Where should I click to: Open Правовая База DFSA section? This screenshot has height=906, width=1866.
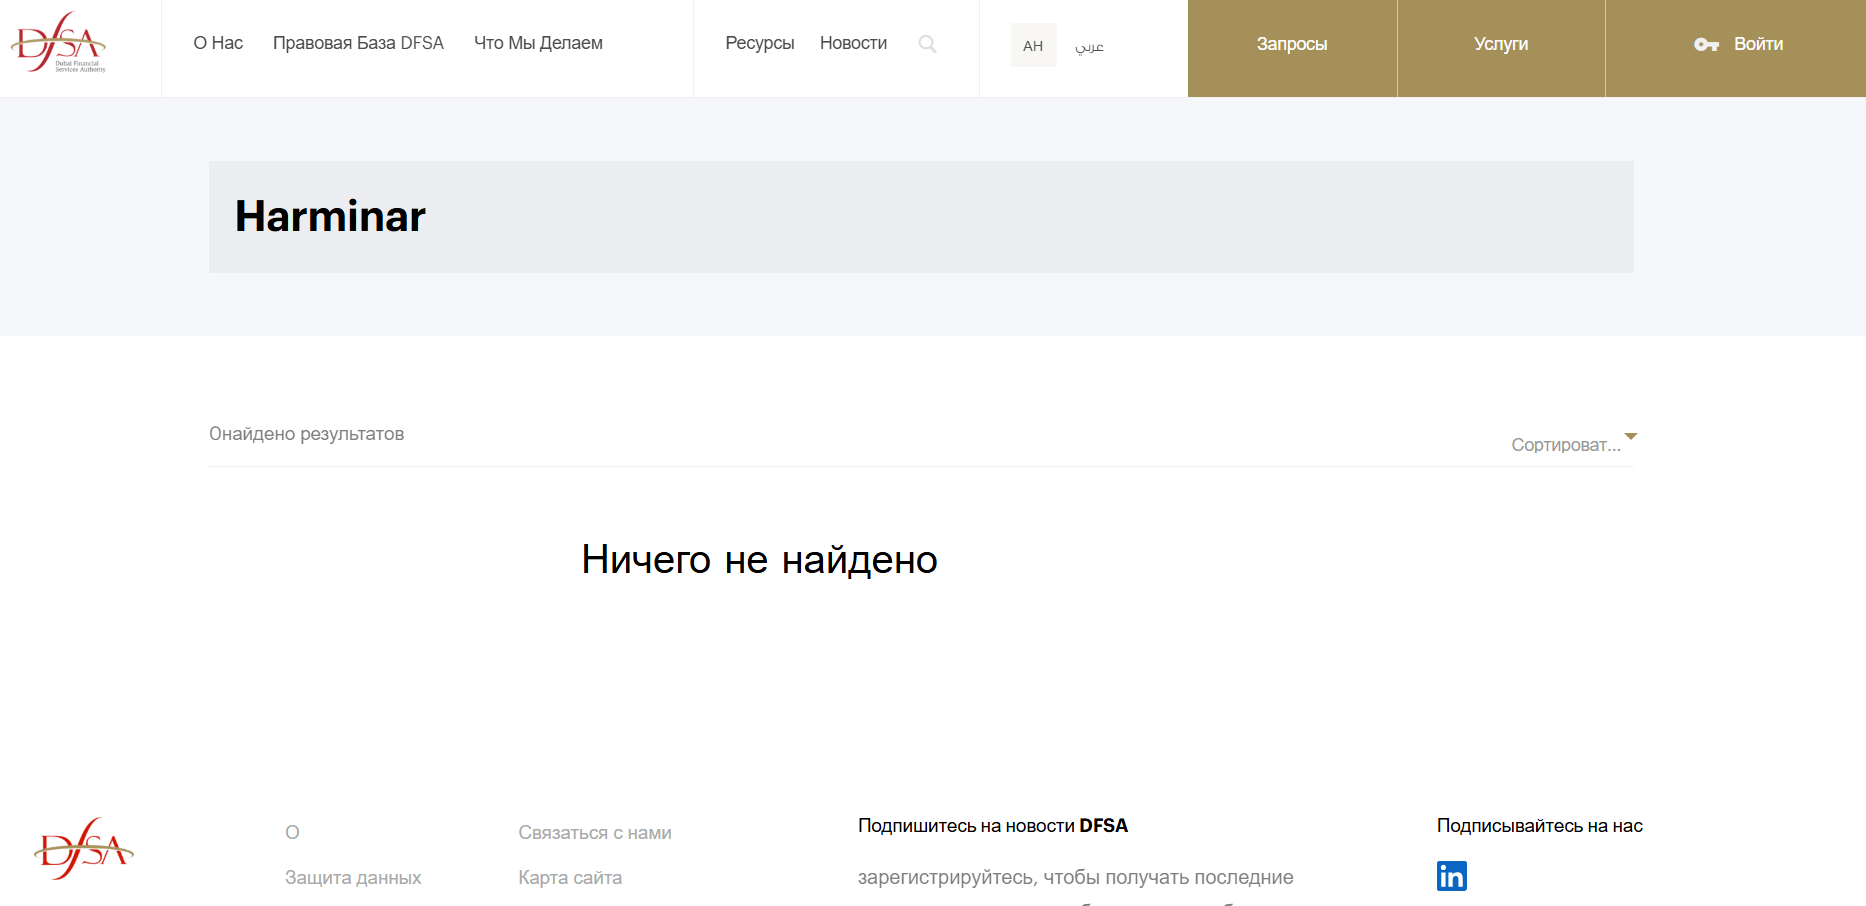click(358, 43)
